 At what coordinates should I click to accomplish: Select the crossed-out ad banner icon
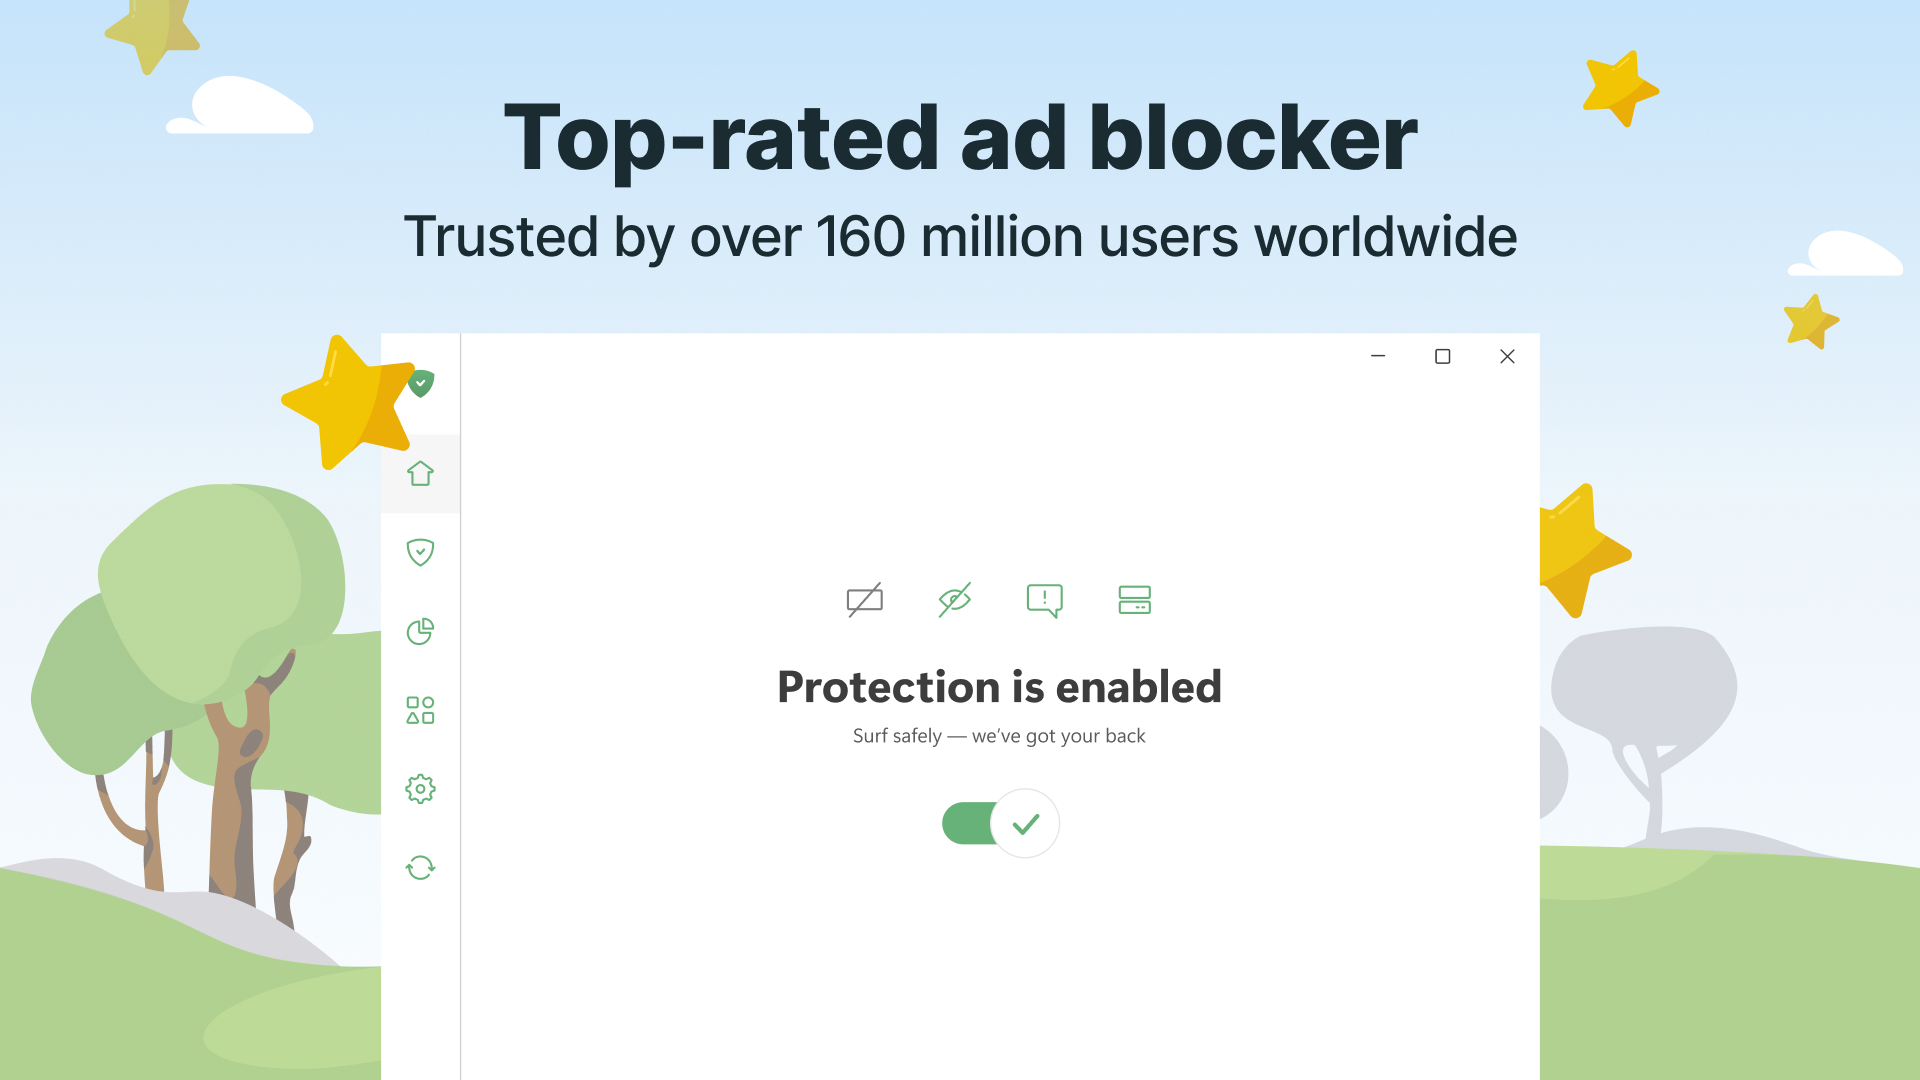pyautogui.click(x=864, y=600)
